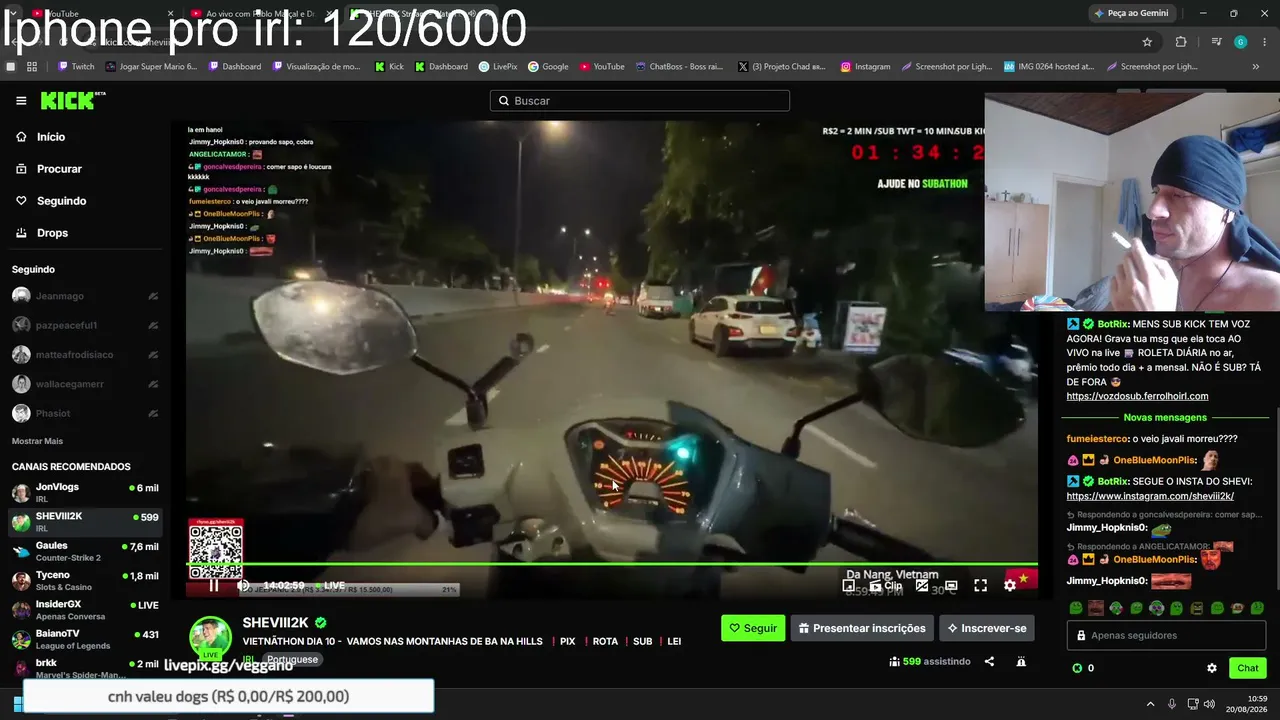The width and height of the screenshot is (1280, 720).
Task: Report the stream via the alert icon
Action: (x=1021, y=662)
